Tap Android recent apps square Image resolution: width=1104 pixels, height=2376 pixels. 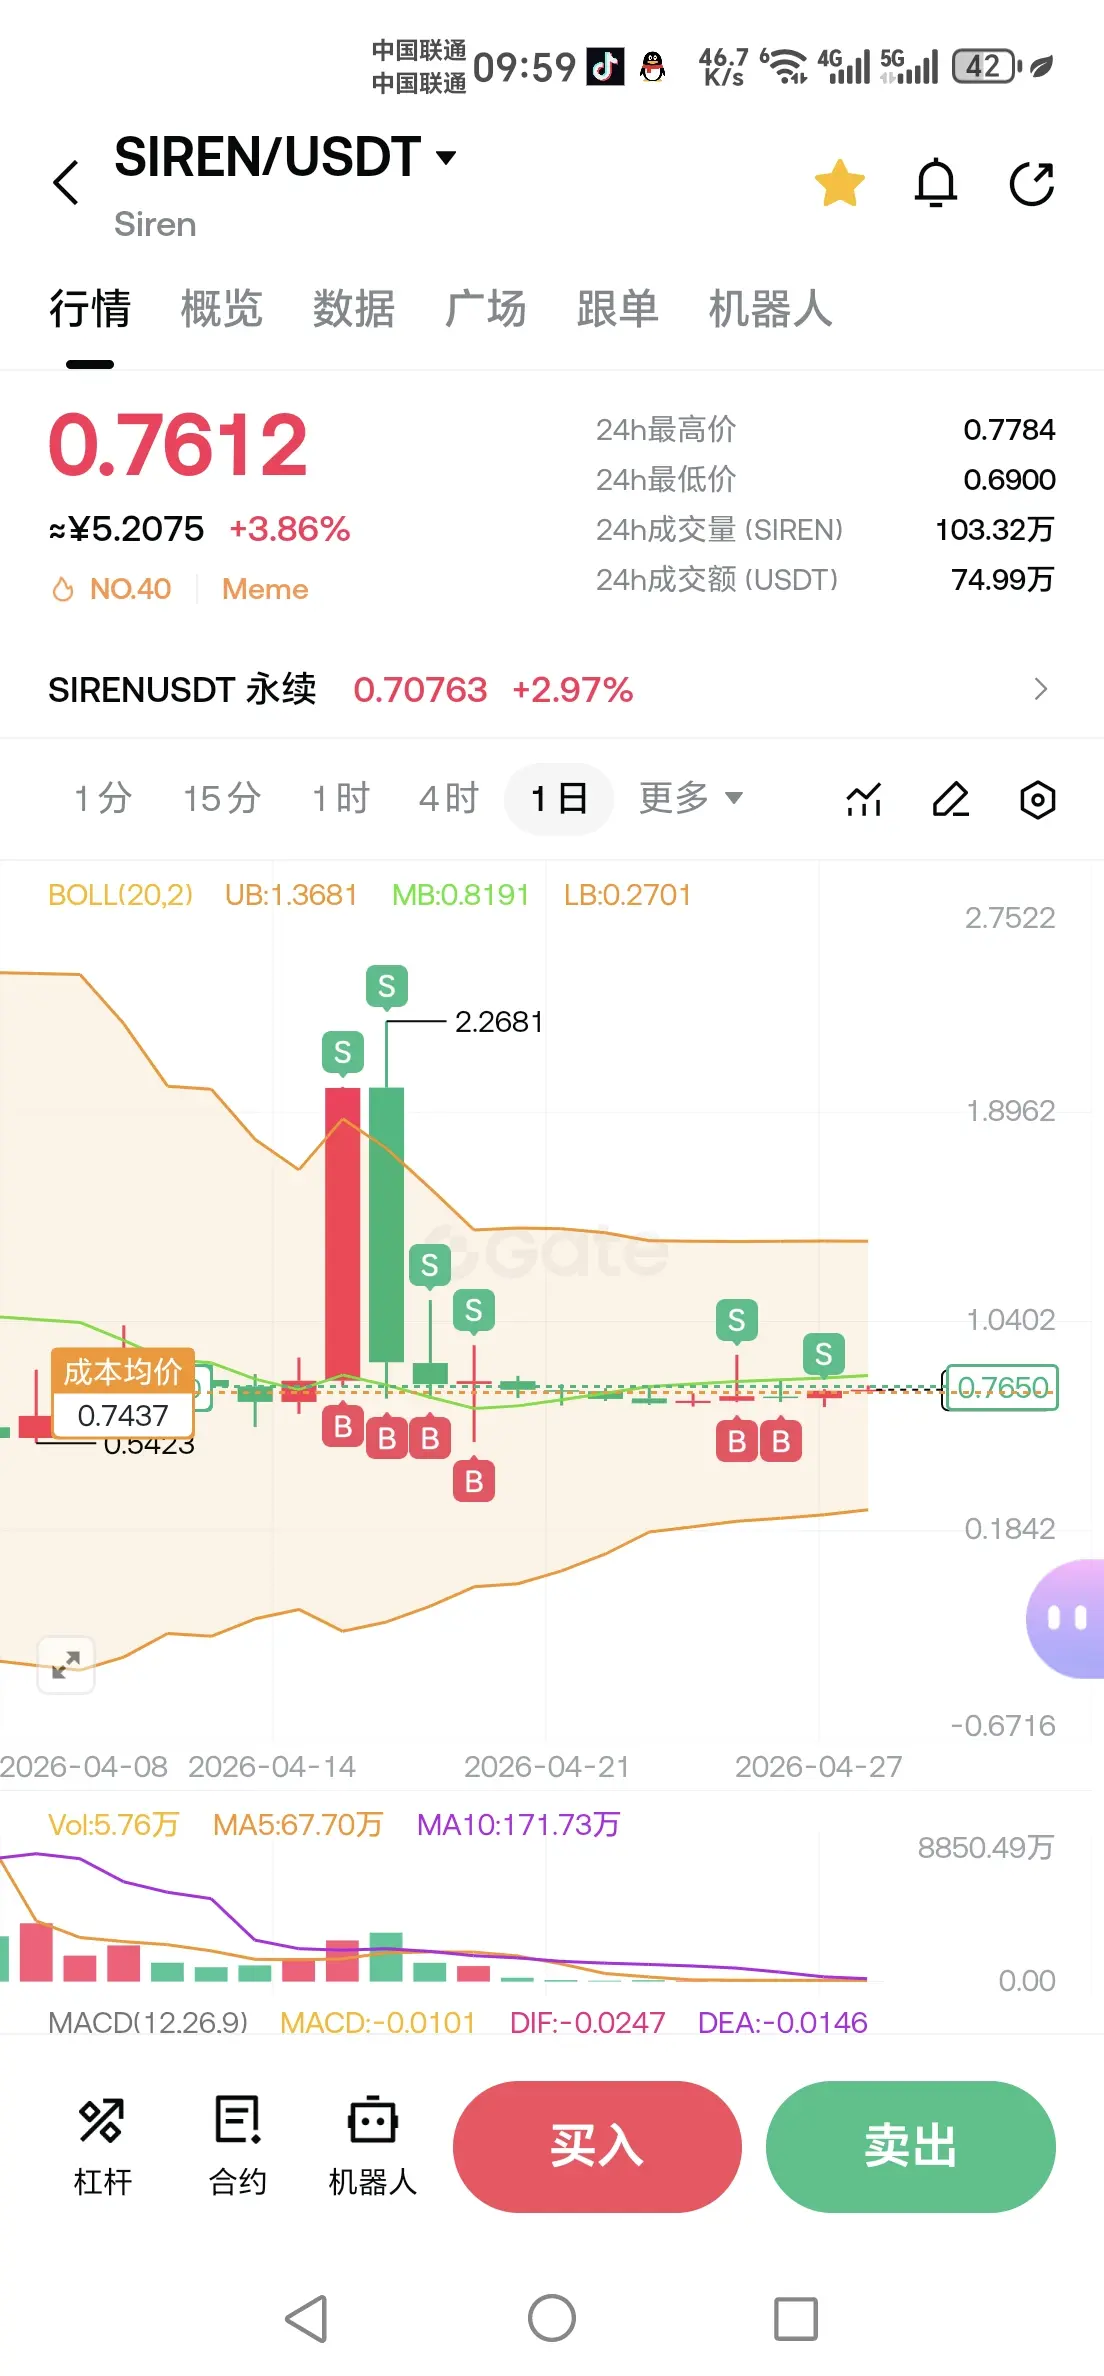796,2318
